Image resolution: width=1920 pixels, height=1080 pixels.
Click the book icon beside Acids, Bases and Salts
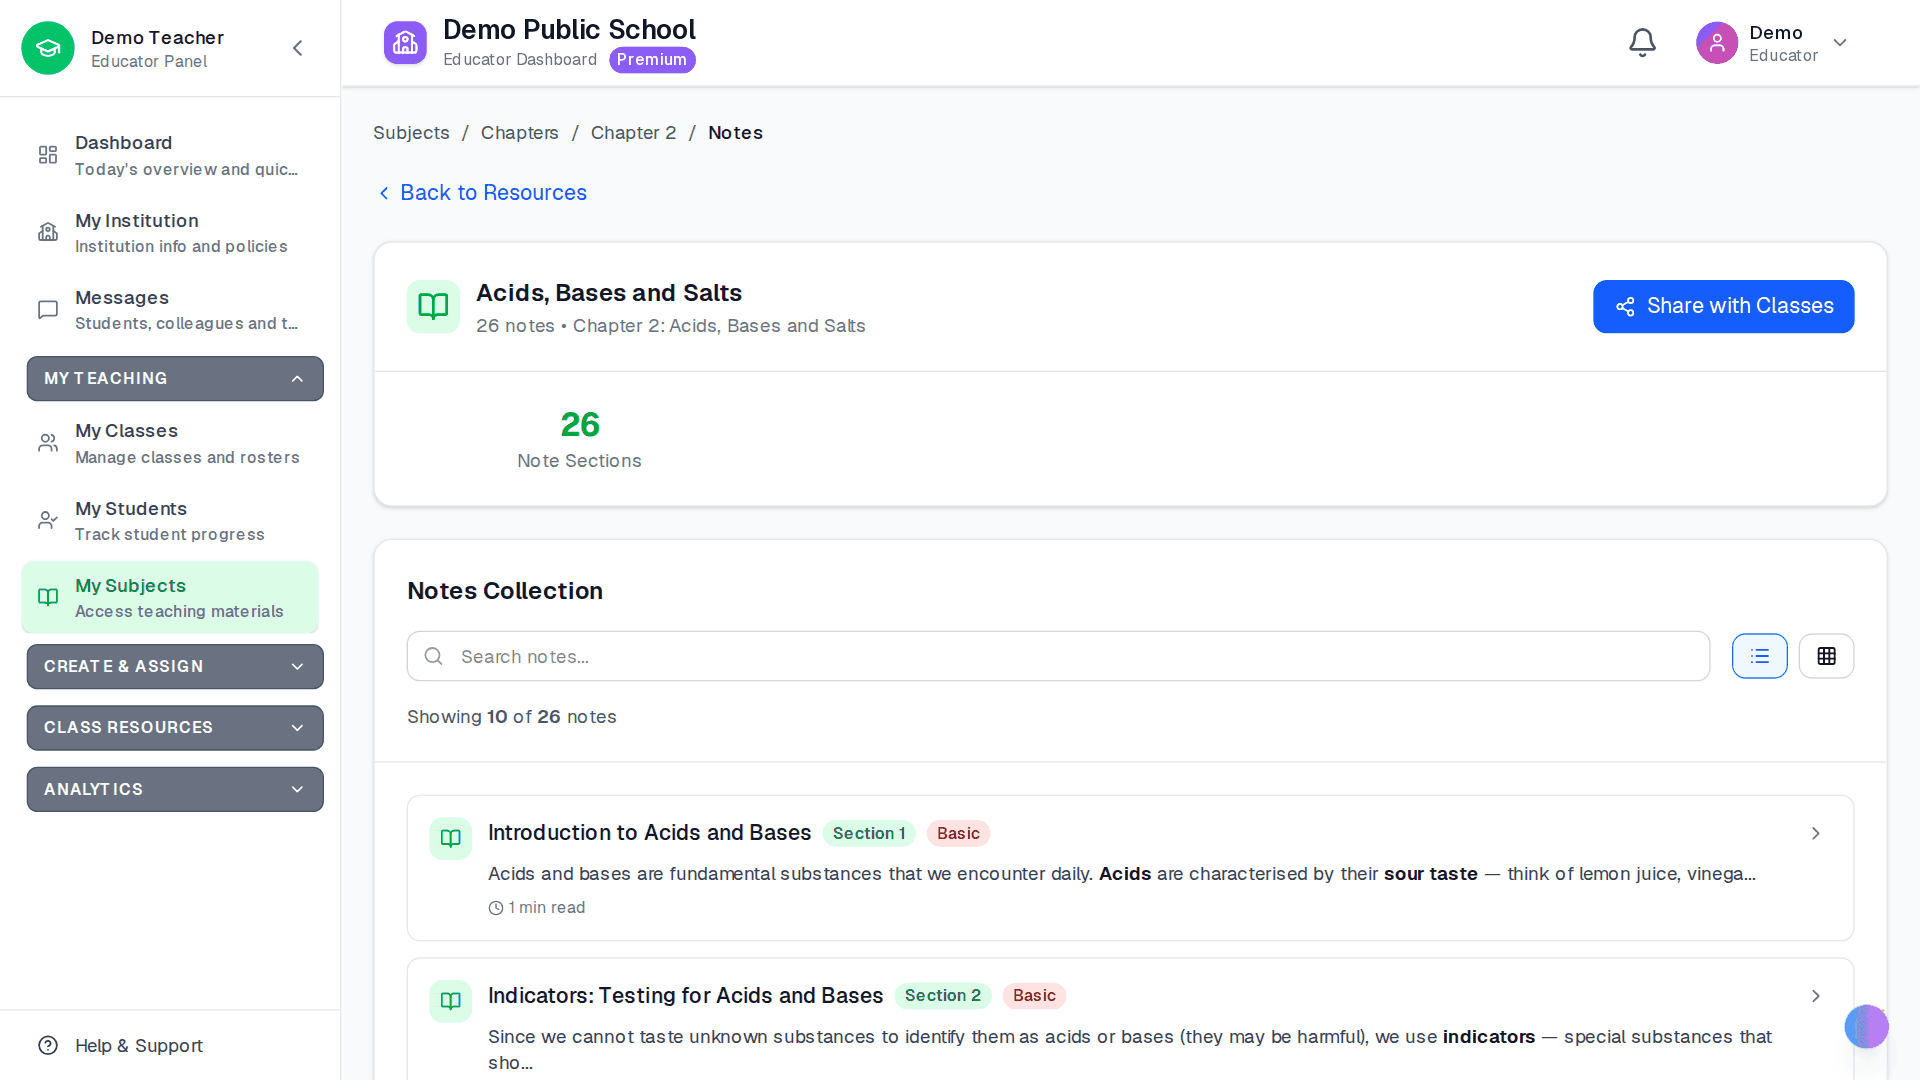pyautogui.click(x=433, y=306)
